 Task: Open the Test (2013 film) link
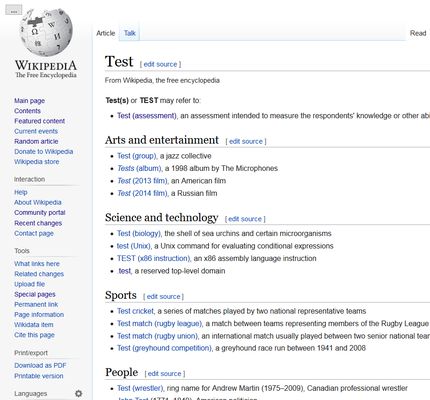point(142,181)
